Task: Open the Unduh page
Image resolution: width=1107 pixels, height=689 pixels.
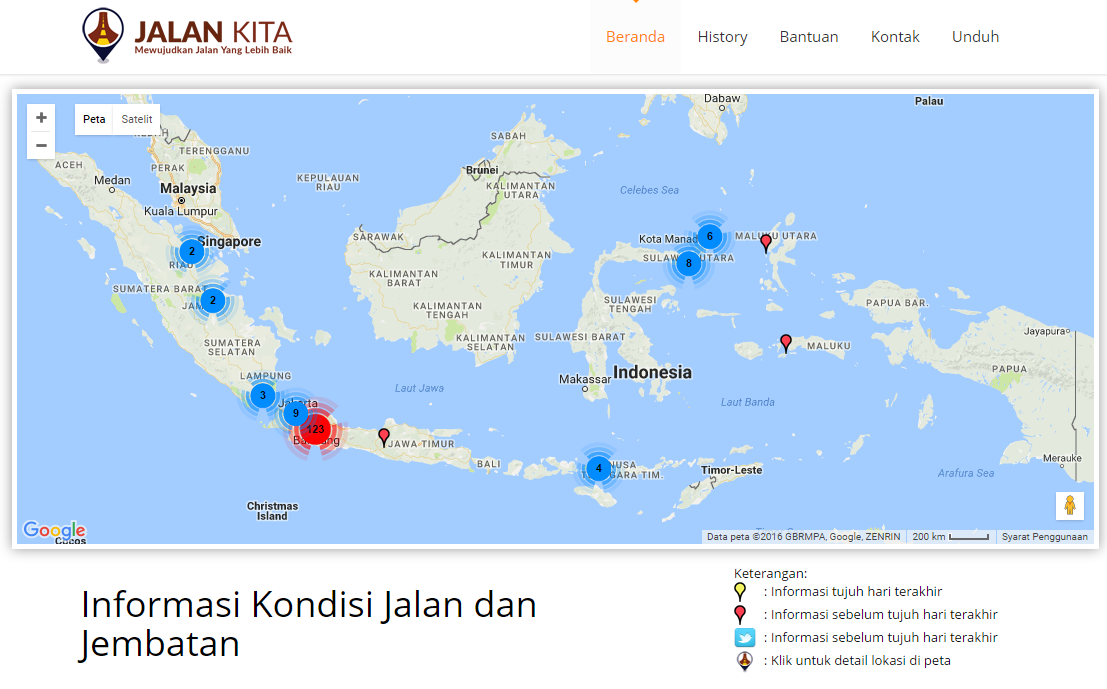Action: [975, 37]
